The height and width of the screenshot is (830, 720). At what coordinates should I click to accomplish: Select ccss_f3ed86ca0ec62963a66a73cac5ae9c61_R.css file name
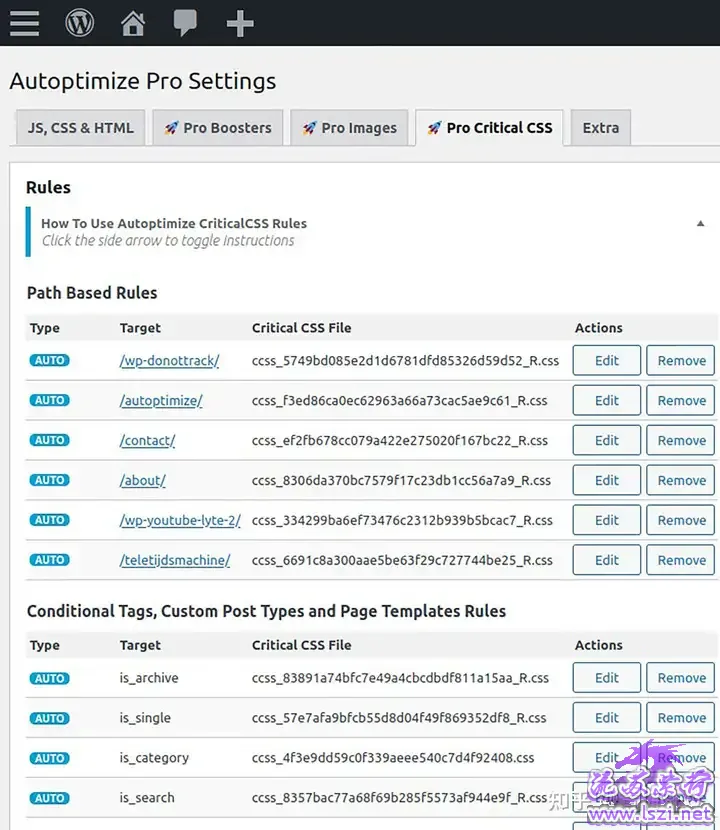400,401
